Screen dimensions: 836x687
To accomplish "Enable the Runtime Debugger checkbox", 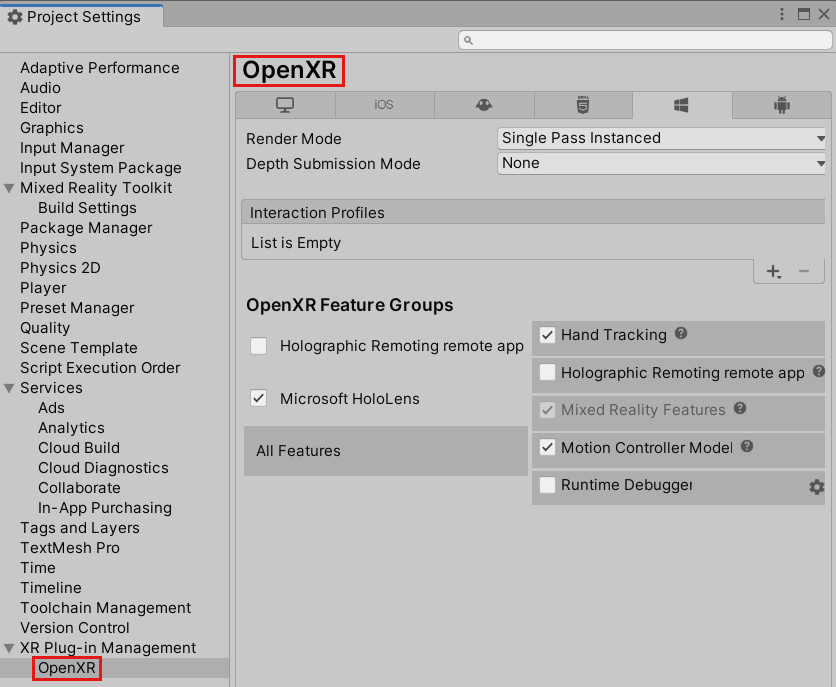I will pyautogui.click(x=547, y=485).
